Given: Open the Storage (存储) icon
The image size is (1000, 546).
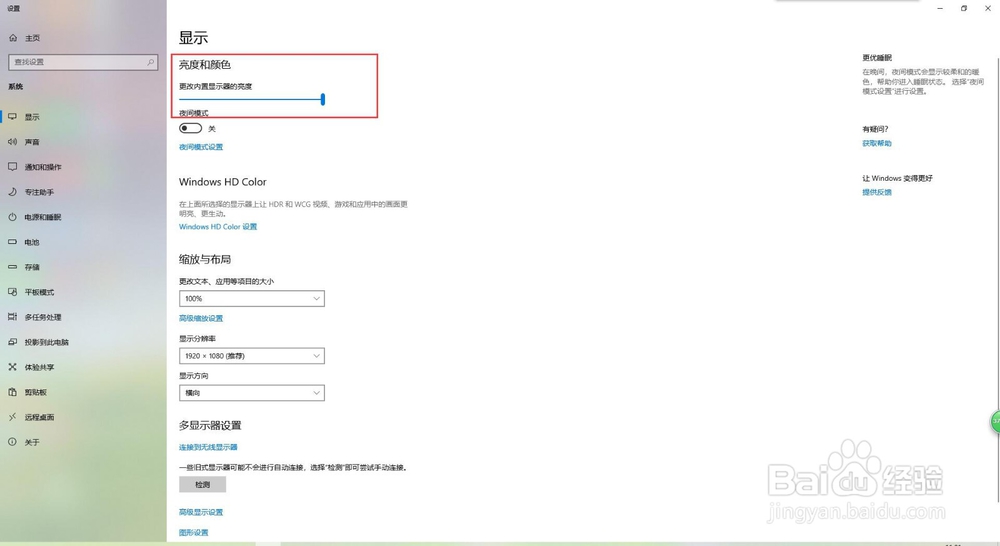Looking at the screenshot, I should click(13, 267).
